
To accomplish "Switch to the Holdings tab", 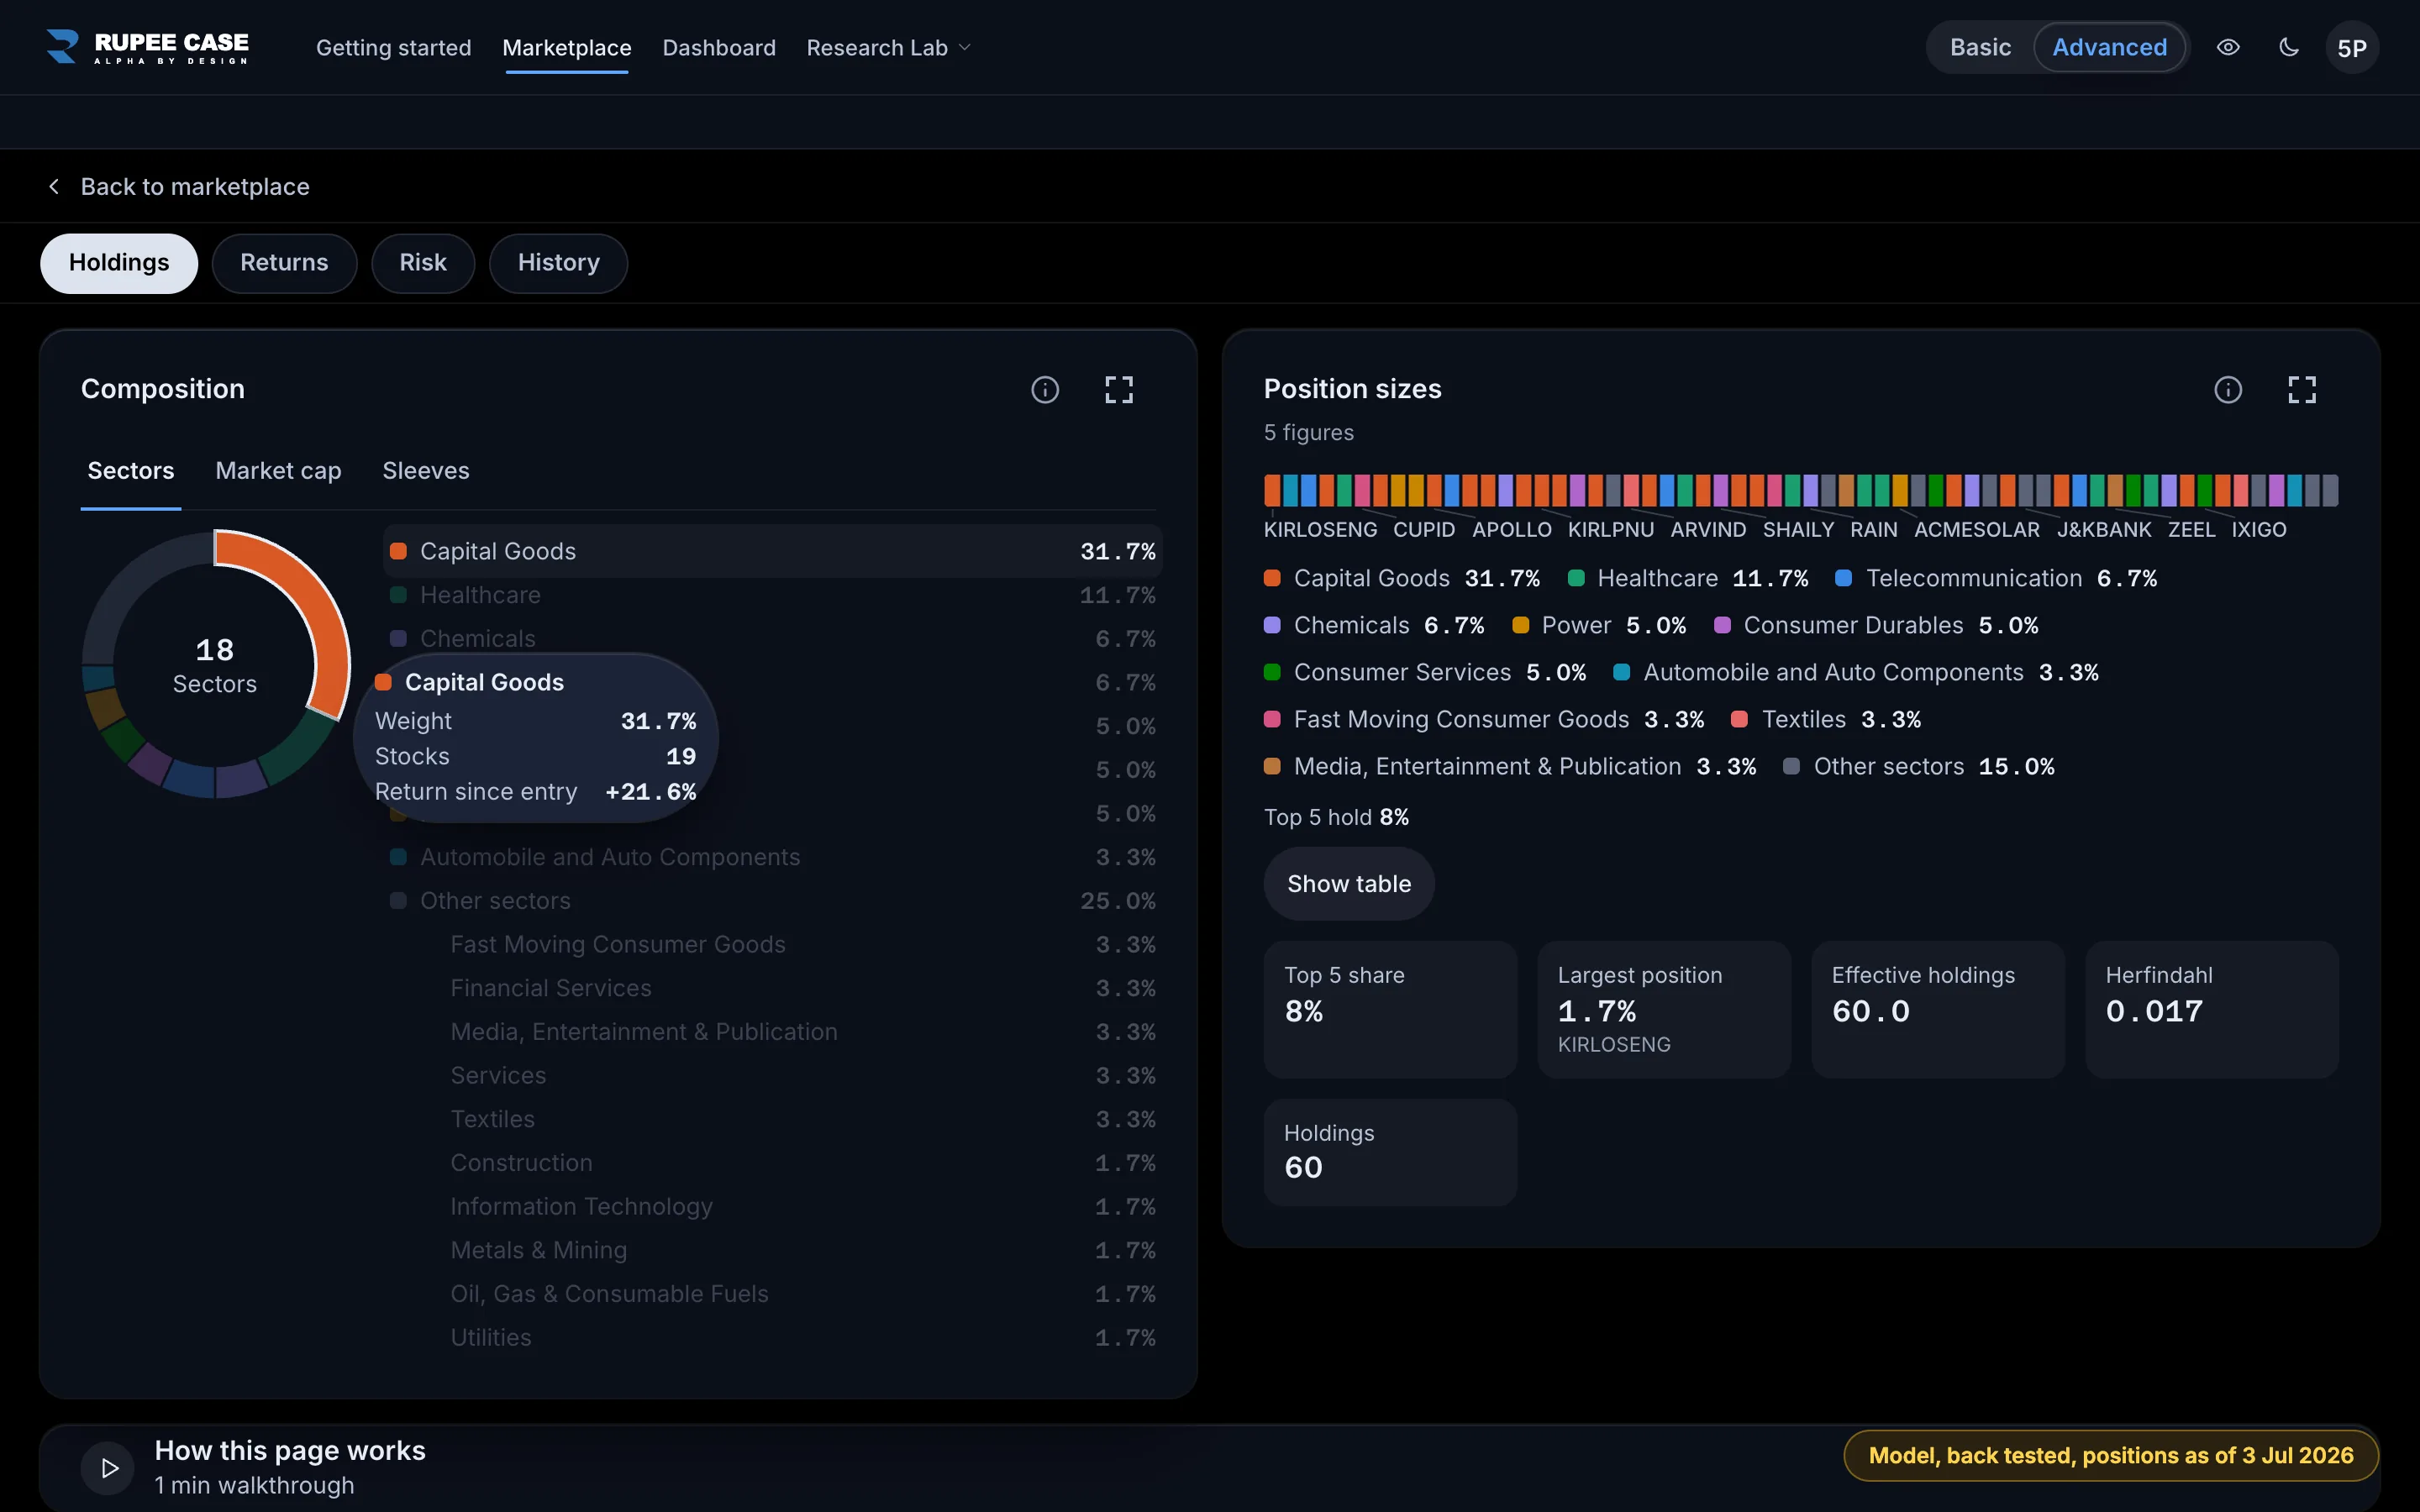I will (x=119, y=263).
